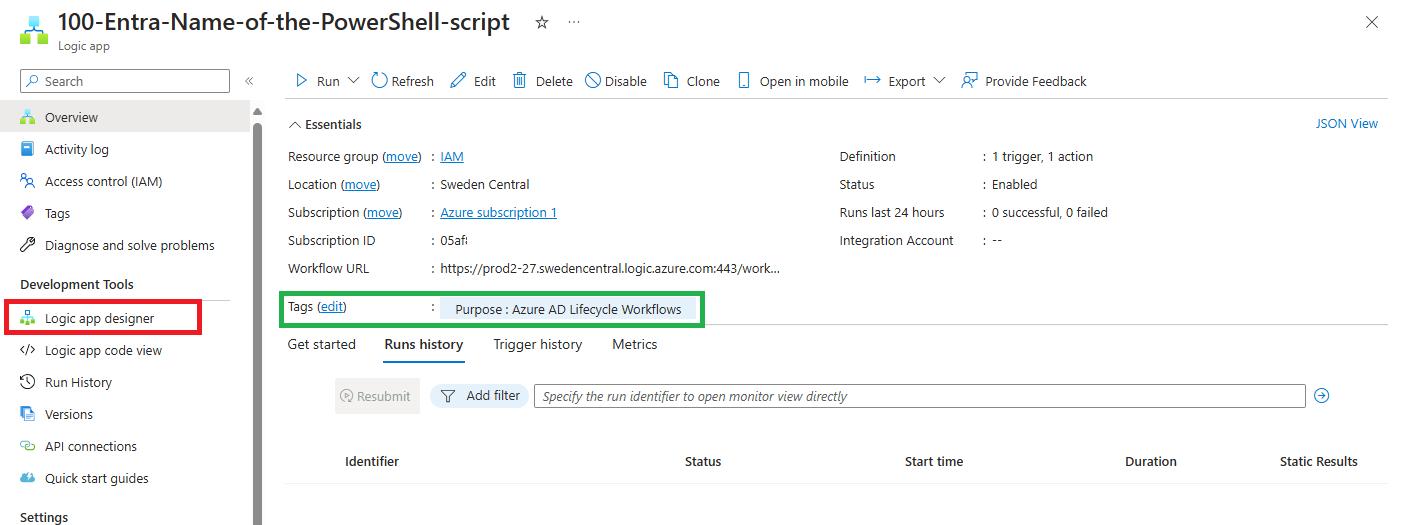The width and height of the screenshot is (1406, 525).
Task: Switch to the Trigger history tab
Action: (537, 344)
